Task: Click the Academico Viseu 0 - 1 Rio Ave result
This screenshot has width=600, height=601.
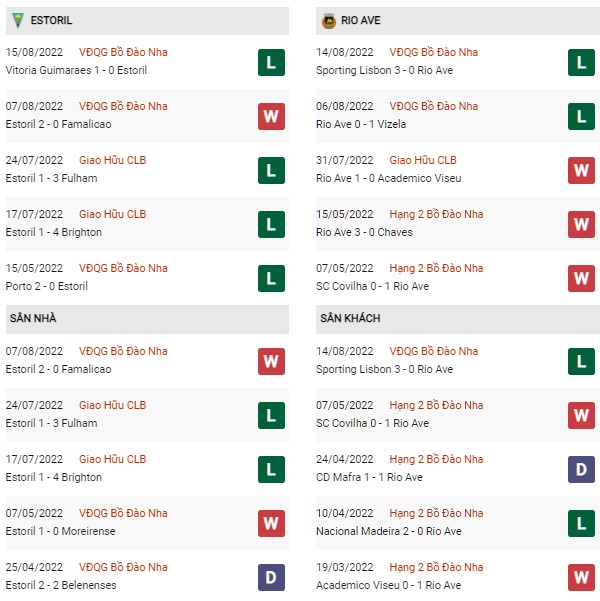Action: (x=389, y=585)
